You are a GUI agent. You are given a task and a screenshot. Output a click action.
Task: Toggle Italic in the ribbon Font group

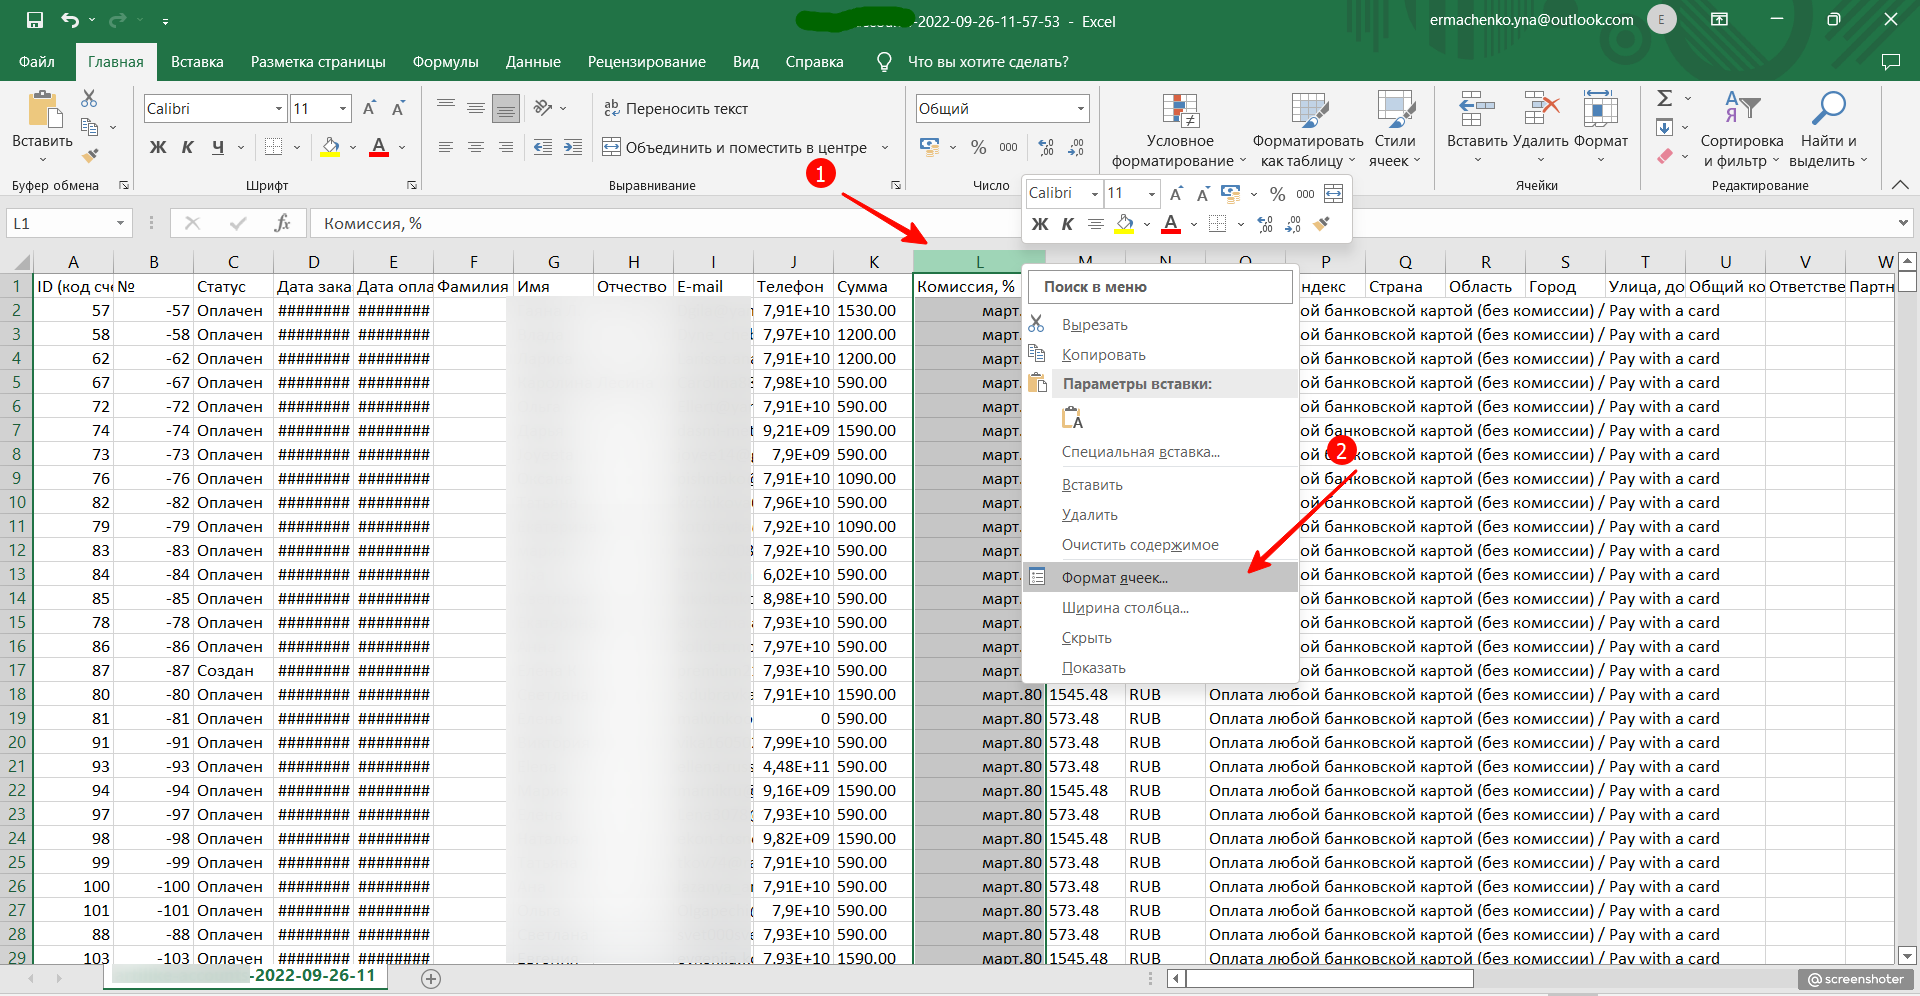click(x=188, y=148)
